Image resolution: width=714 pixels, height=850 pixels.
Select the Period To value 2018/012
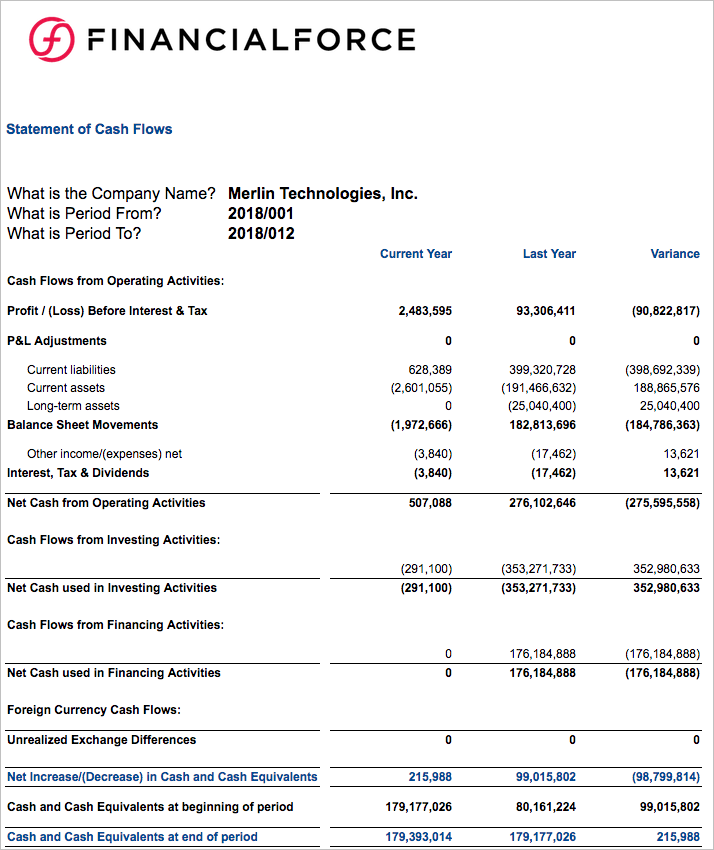tap(261, 234)
